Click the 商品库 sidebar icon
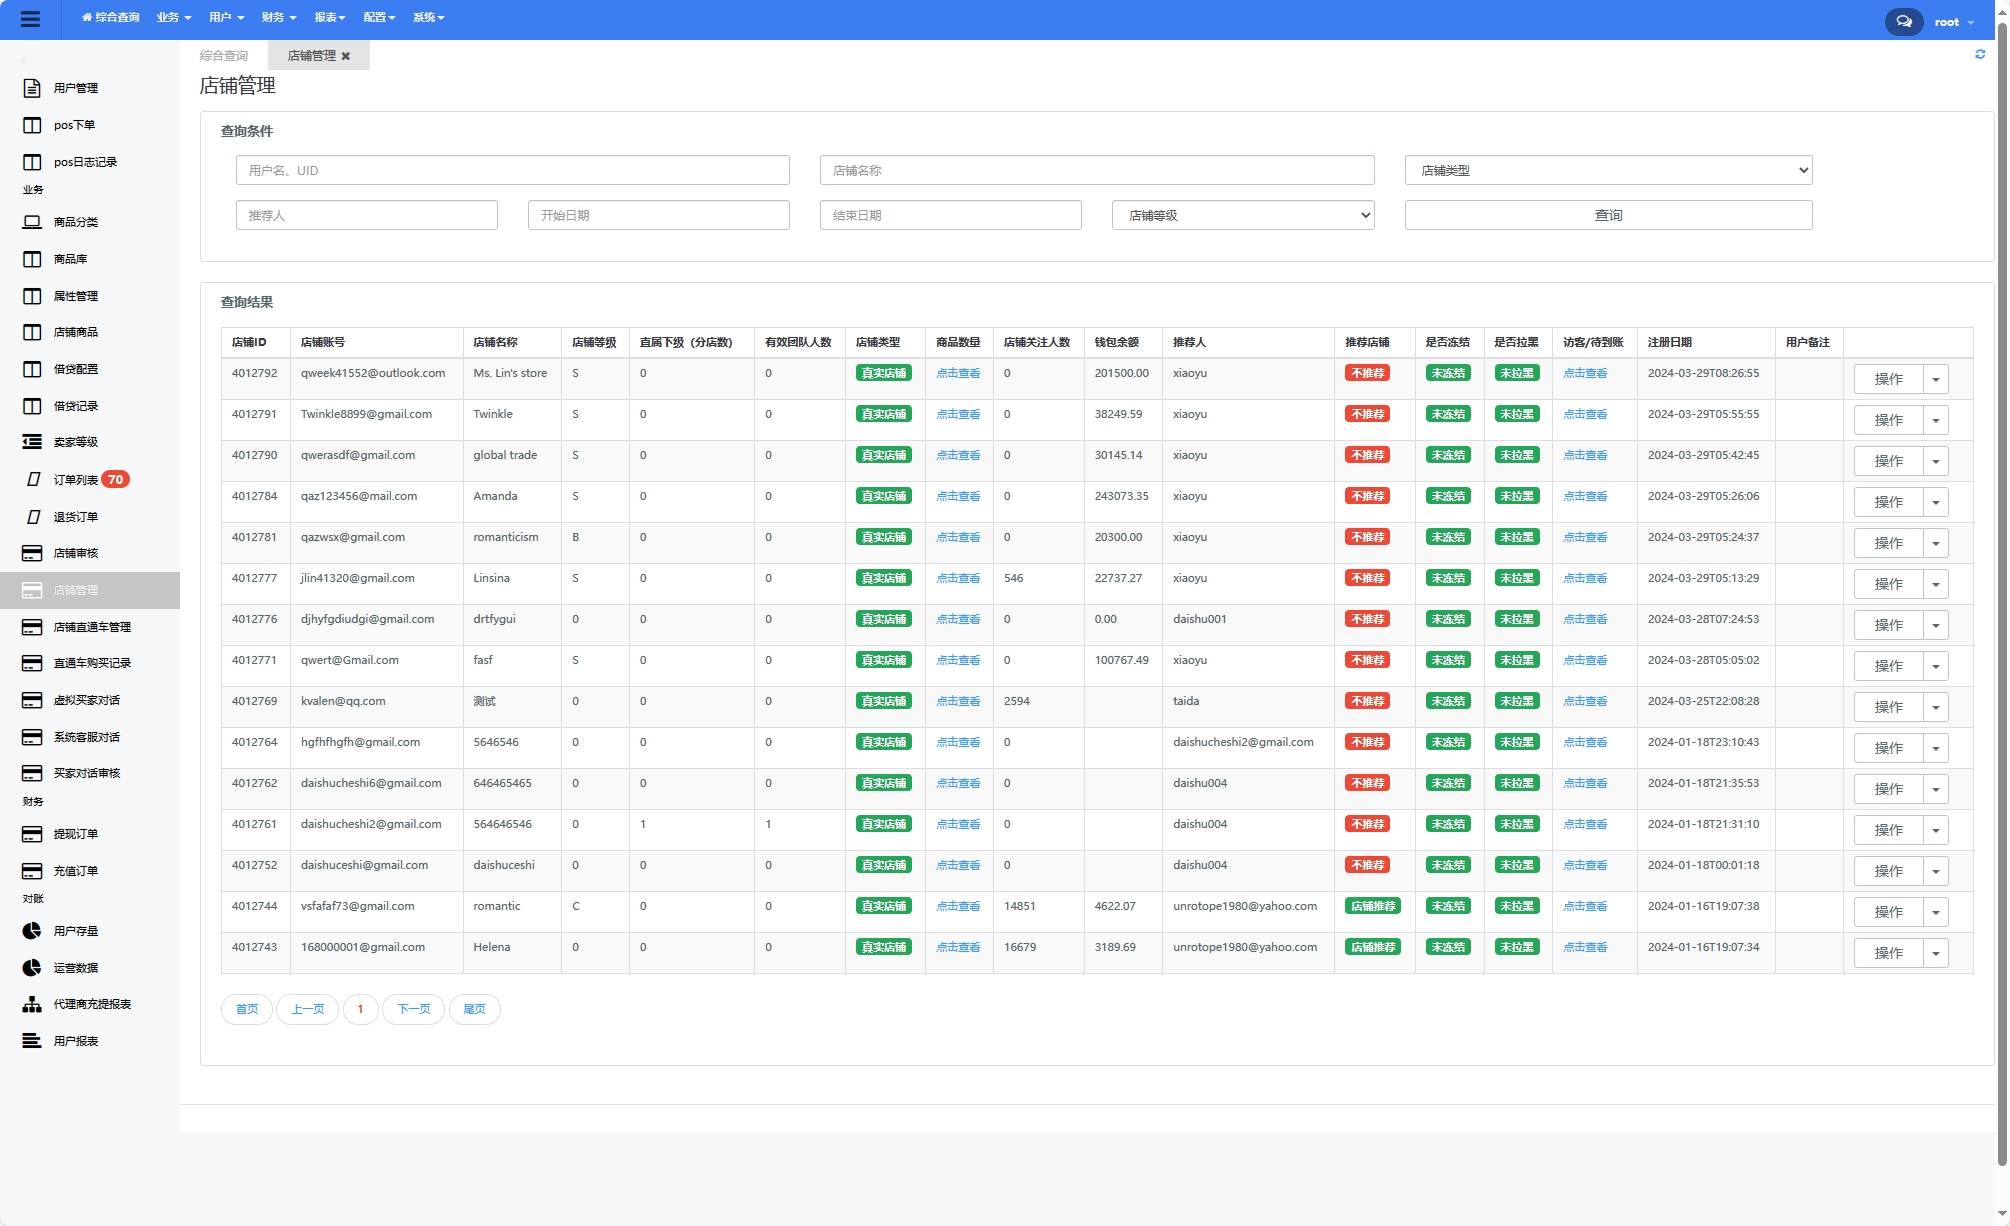Image resolution: width=2010 pixels, height=1226 pixels. click(x=32, y=260)
